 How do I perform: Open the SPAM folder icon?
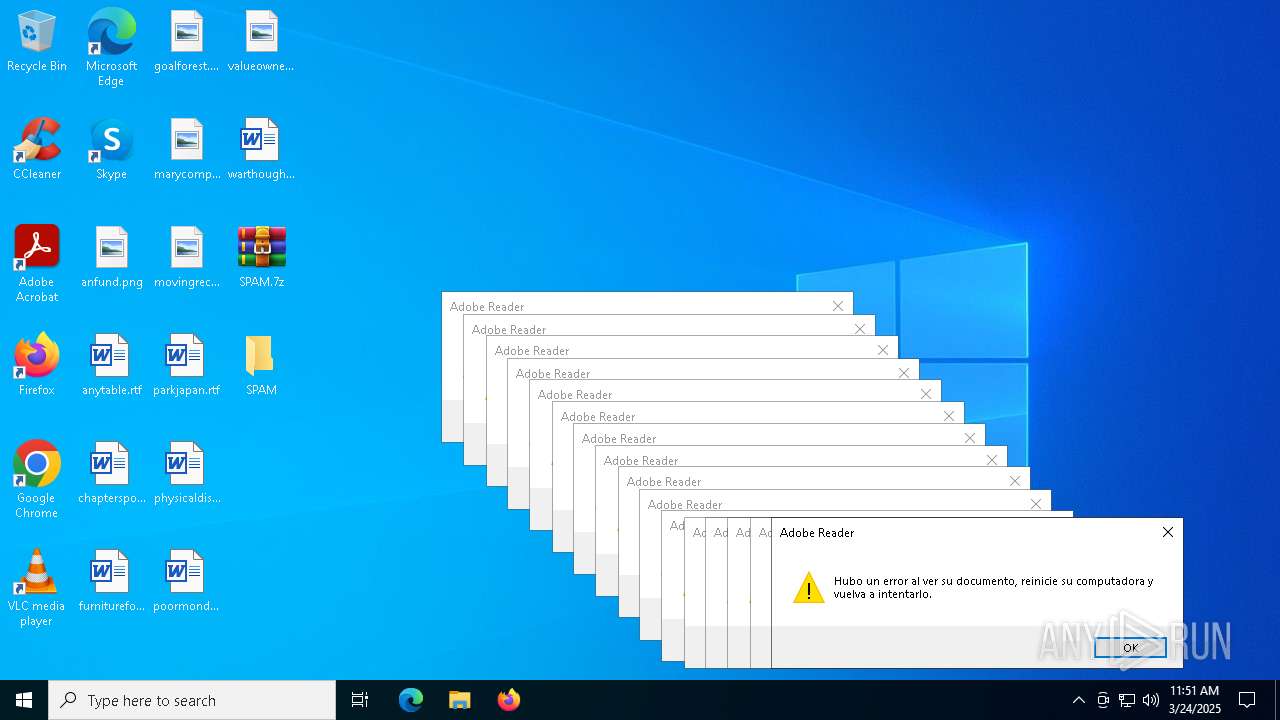click(261, 366)
